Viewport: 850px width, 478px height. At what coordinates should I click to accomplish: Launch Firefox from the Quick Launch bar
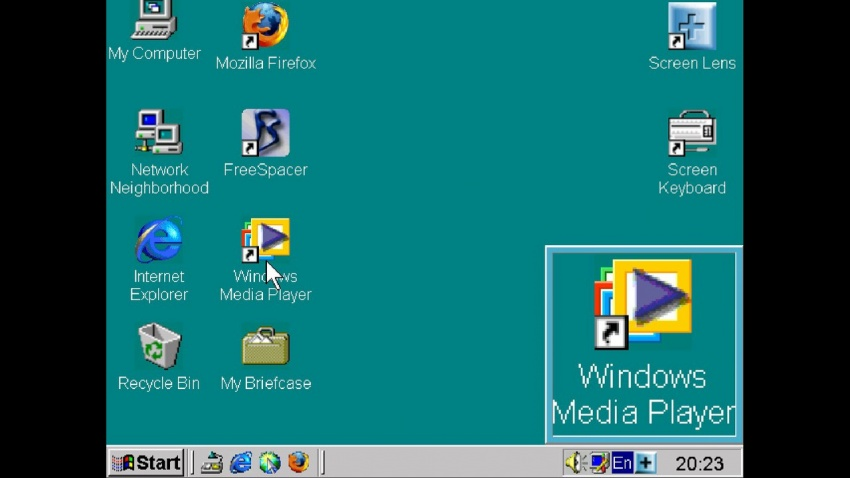[x=298, y=462]
